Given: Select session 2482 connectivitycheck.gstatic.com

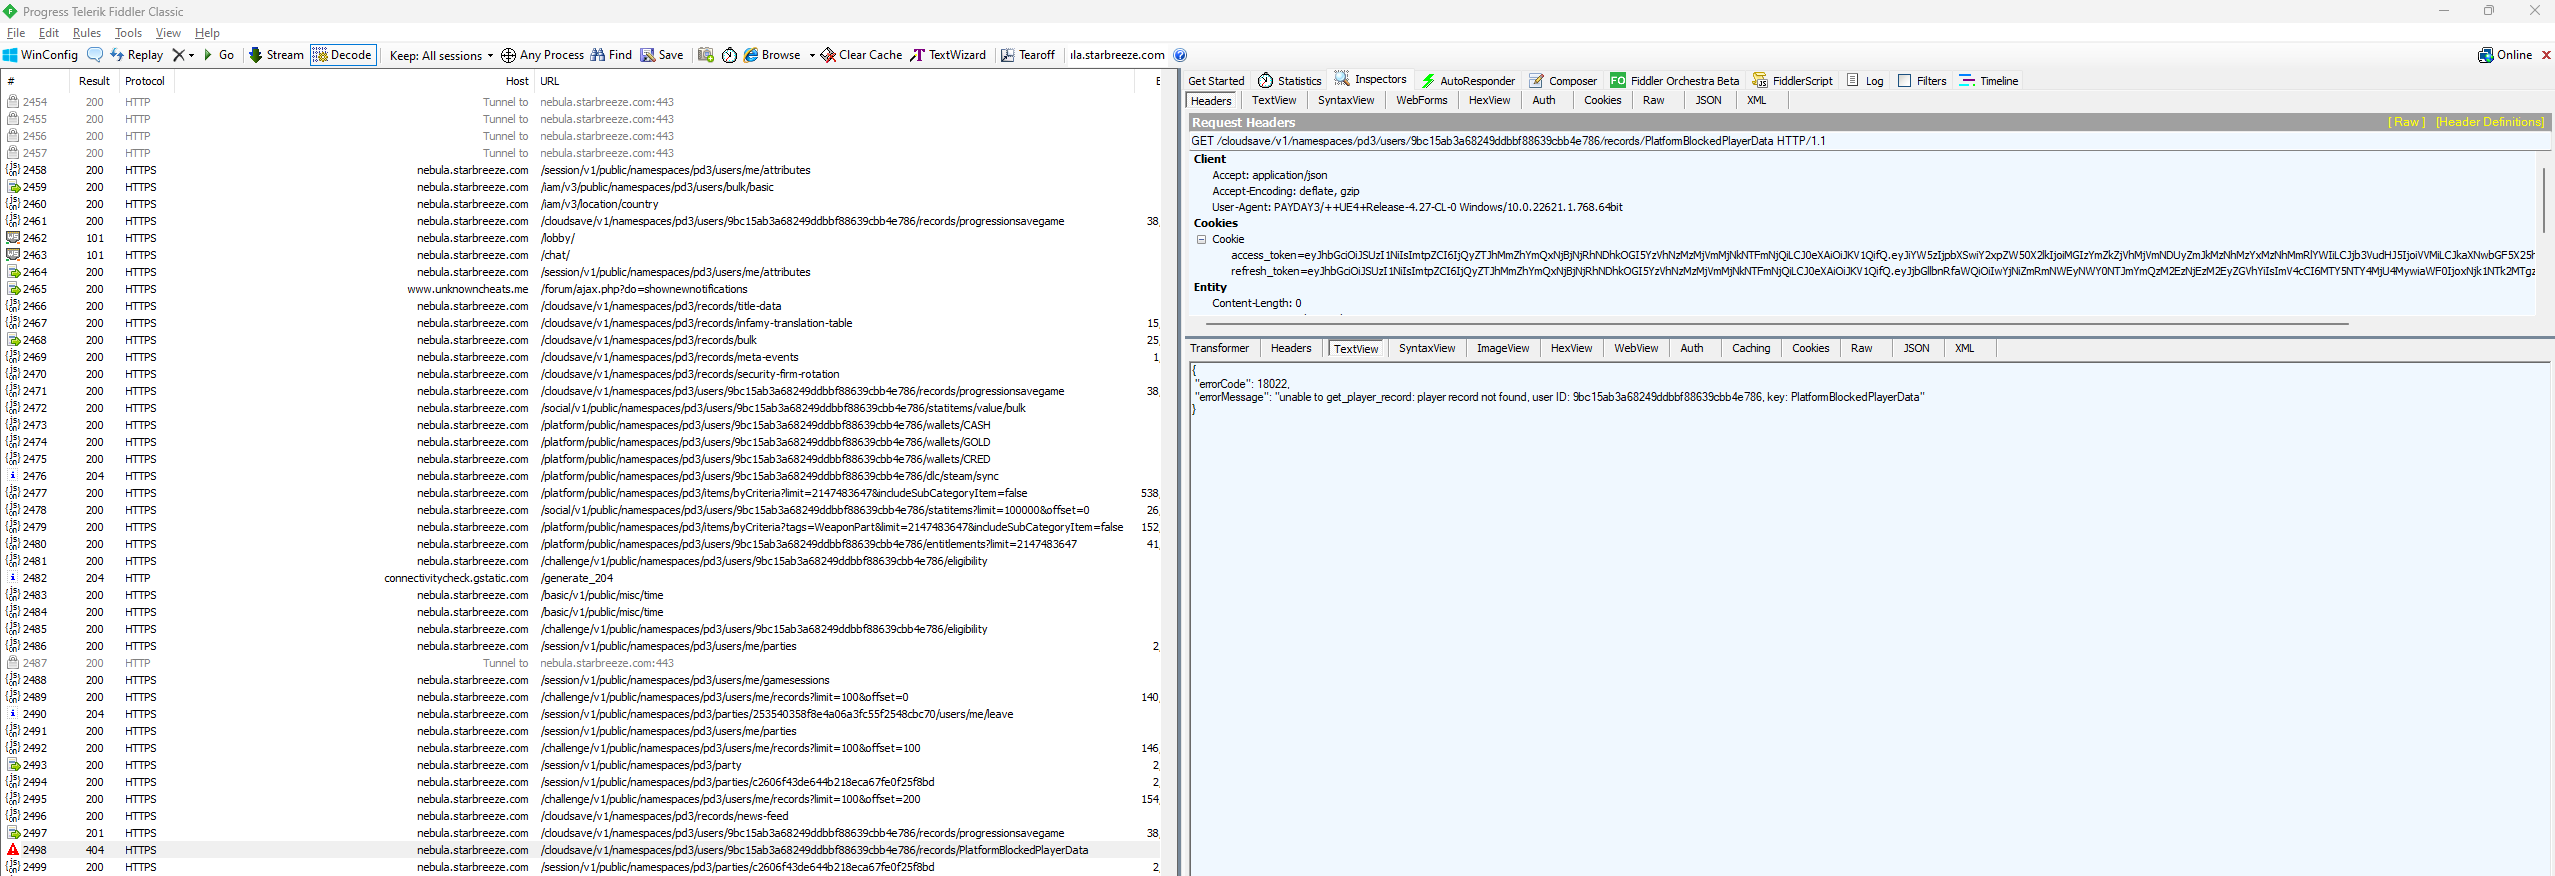Looking at the screenshot, I should click(x=580, y=578).
